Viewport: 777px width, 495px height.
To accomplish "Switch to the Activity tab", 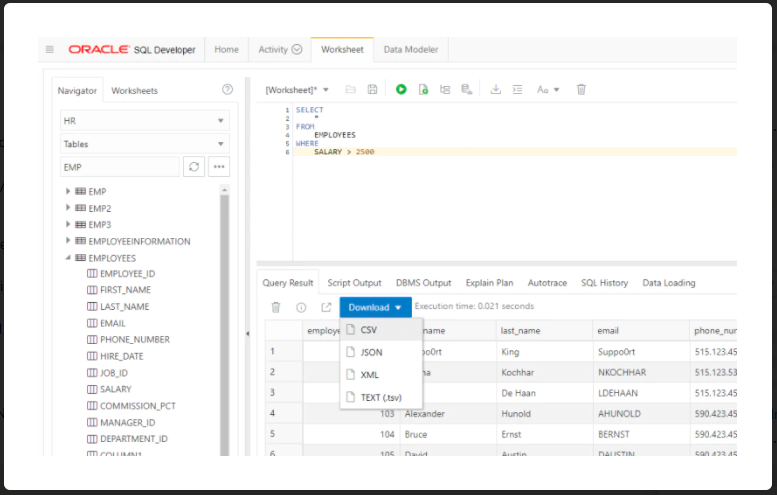I will [280, 50].
